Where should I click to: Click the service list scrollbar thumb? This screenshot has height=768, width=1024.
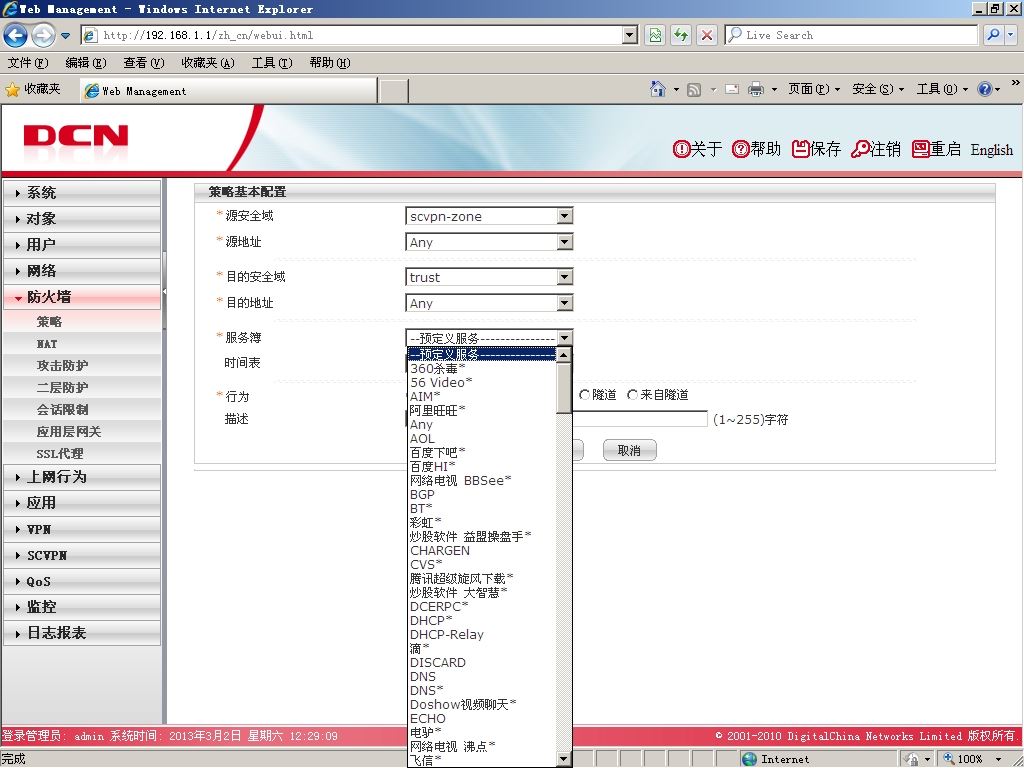click(x=564, y=388)
